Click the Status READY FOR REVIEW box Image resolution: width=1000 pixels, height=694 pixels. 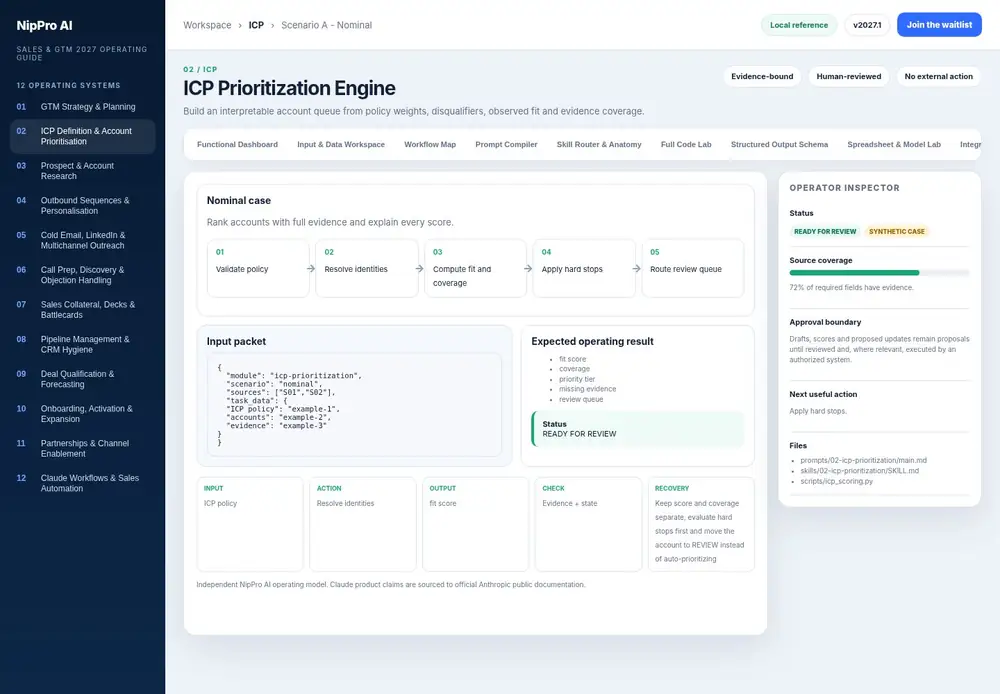[638, 429]
